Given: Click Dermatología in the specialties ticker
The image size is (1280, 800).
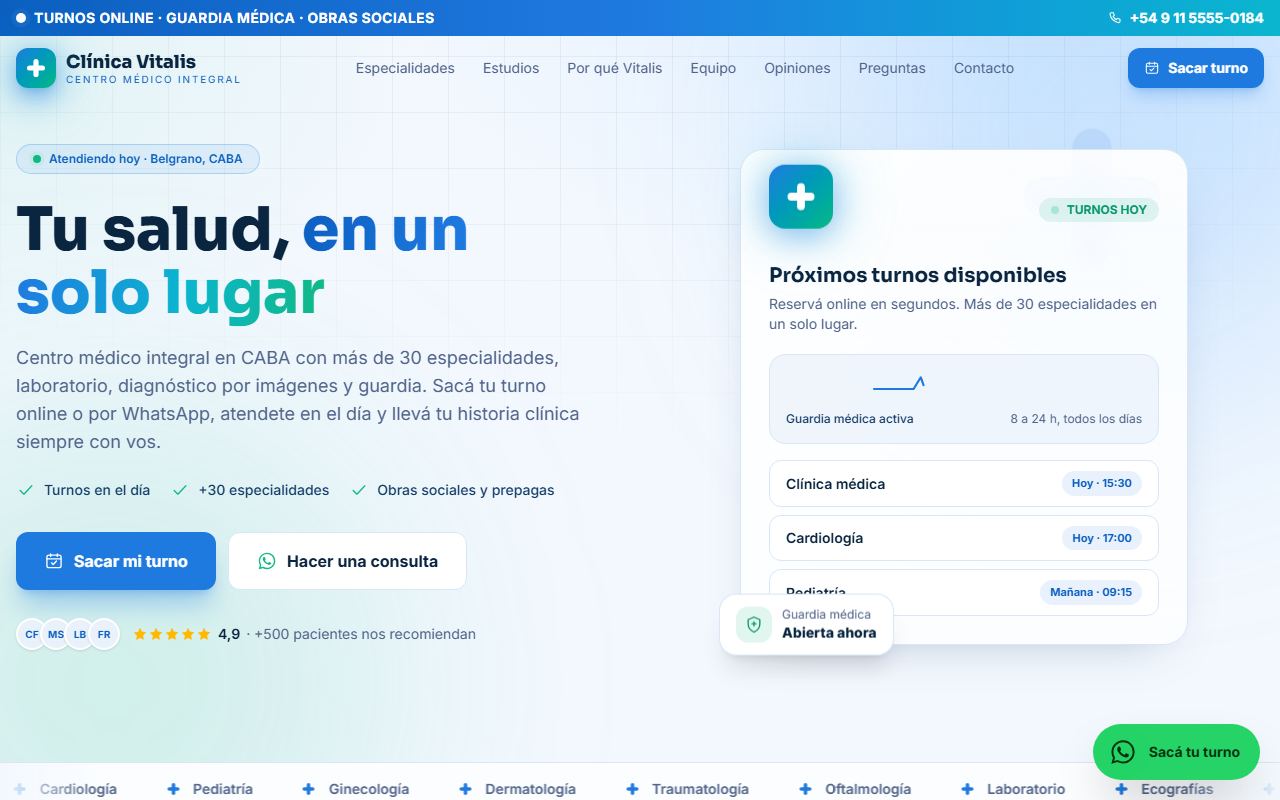Looking at the screenshot, I should point(530,789).
